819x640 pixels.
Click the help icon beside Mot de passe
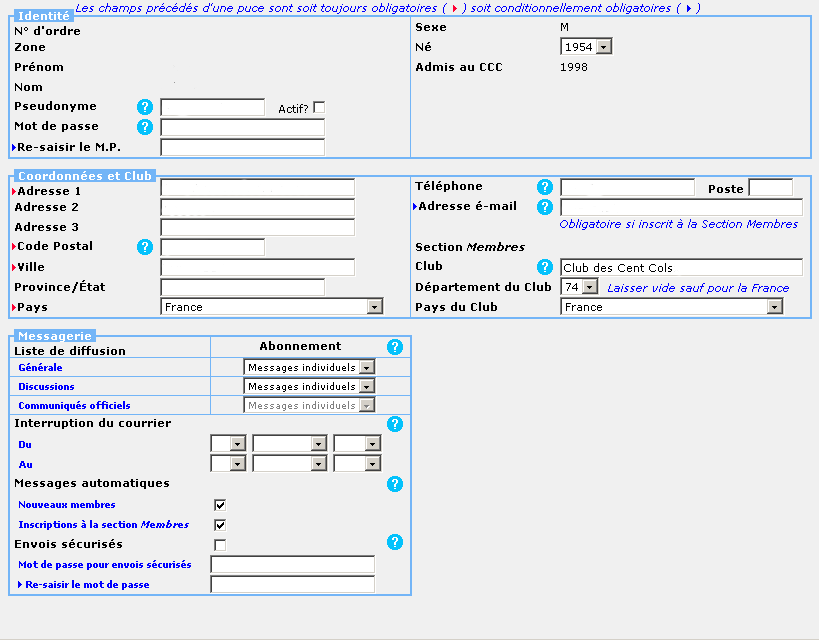[145, 127]
